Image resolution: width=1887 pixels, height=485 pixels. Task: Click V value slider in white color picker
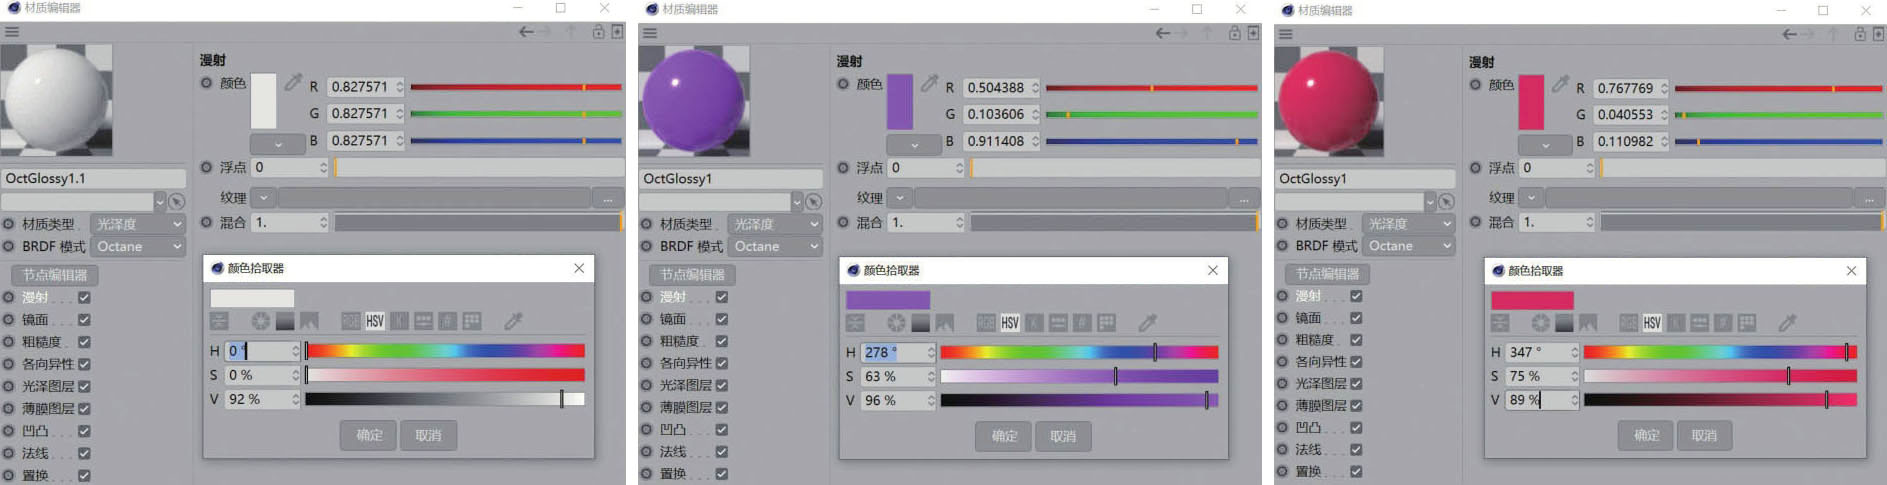(445, 399)
